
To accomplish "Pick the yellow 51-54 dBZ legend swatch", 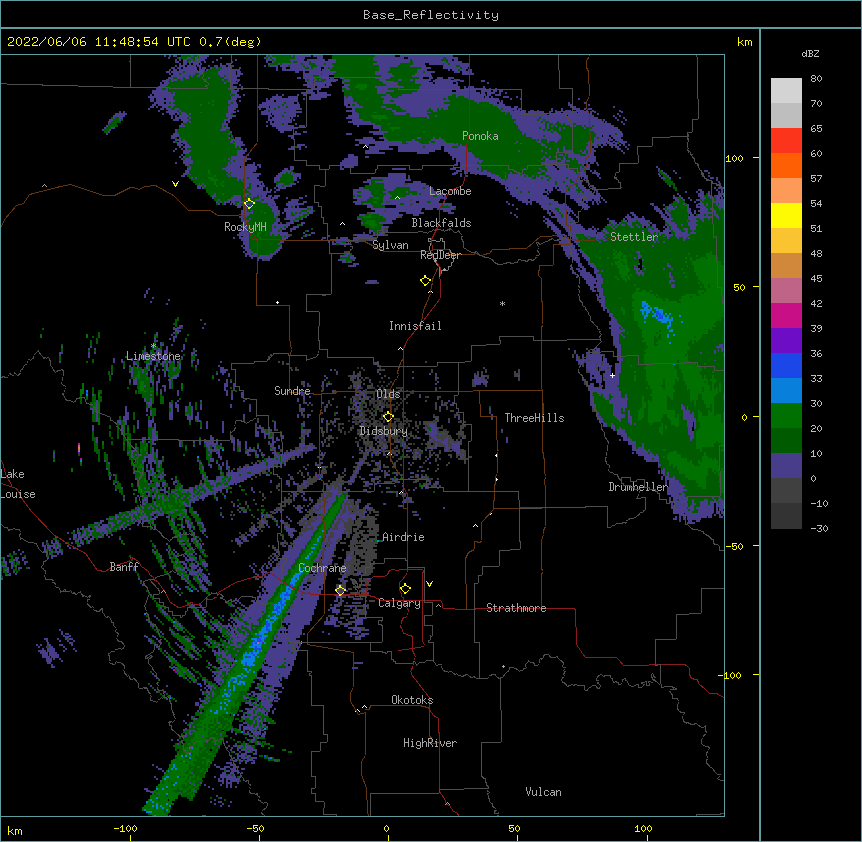I will click(786, 215).
